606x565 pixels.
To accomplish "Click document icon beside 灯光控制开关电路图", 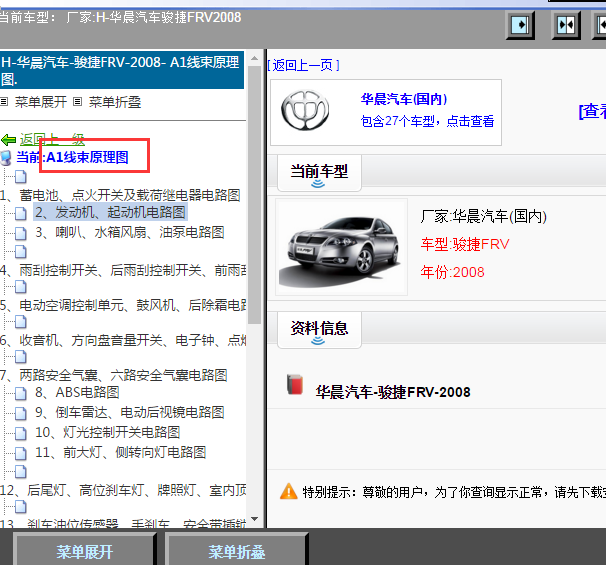I will pyautogui.click(x=20, y=433).
